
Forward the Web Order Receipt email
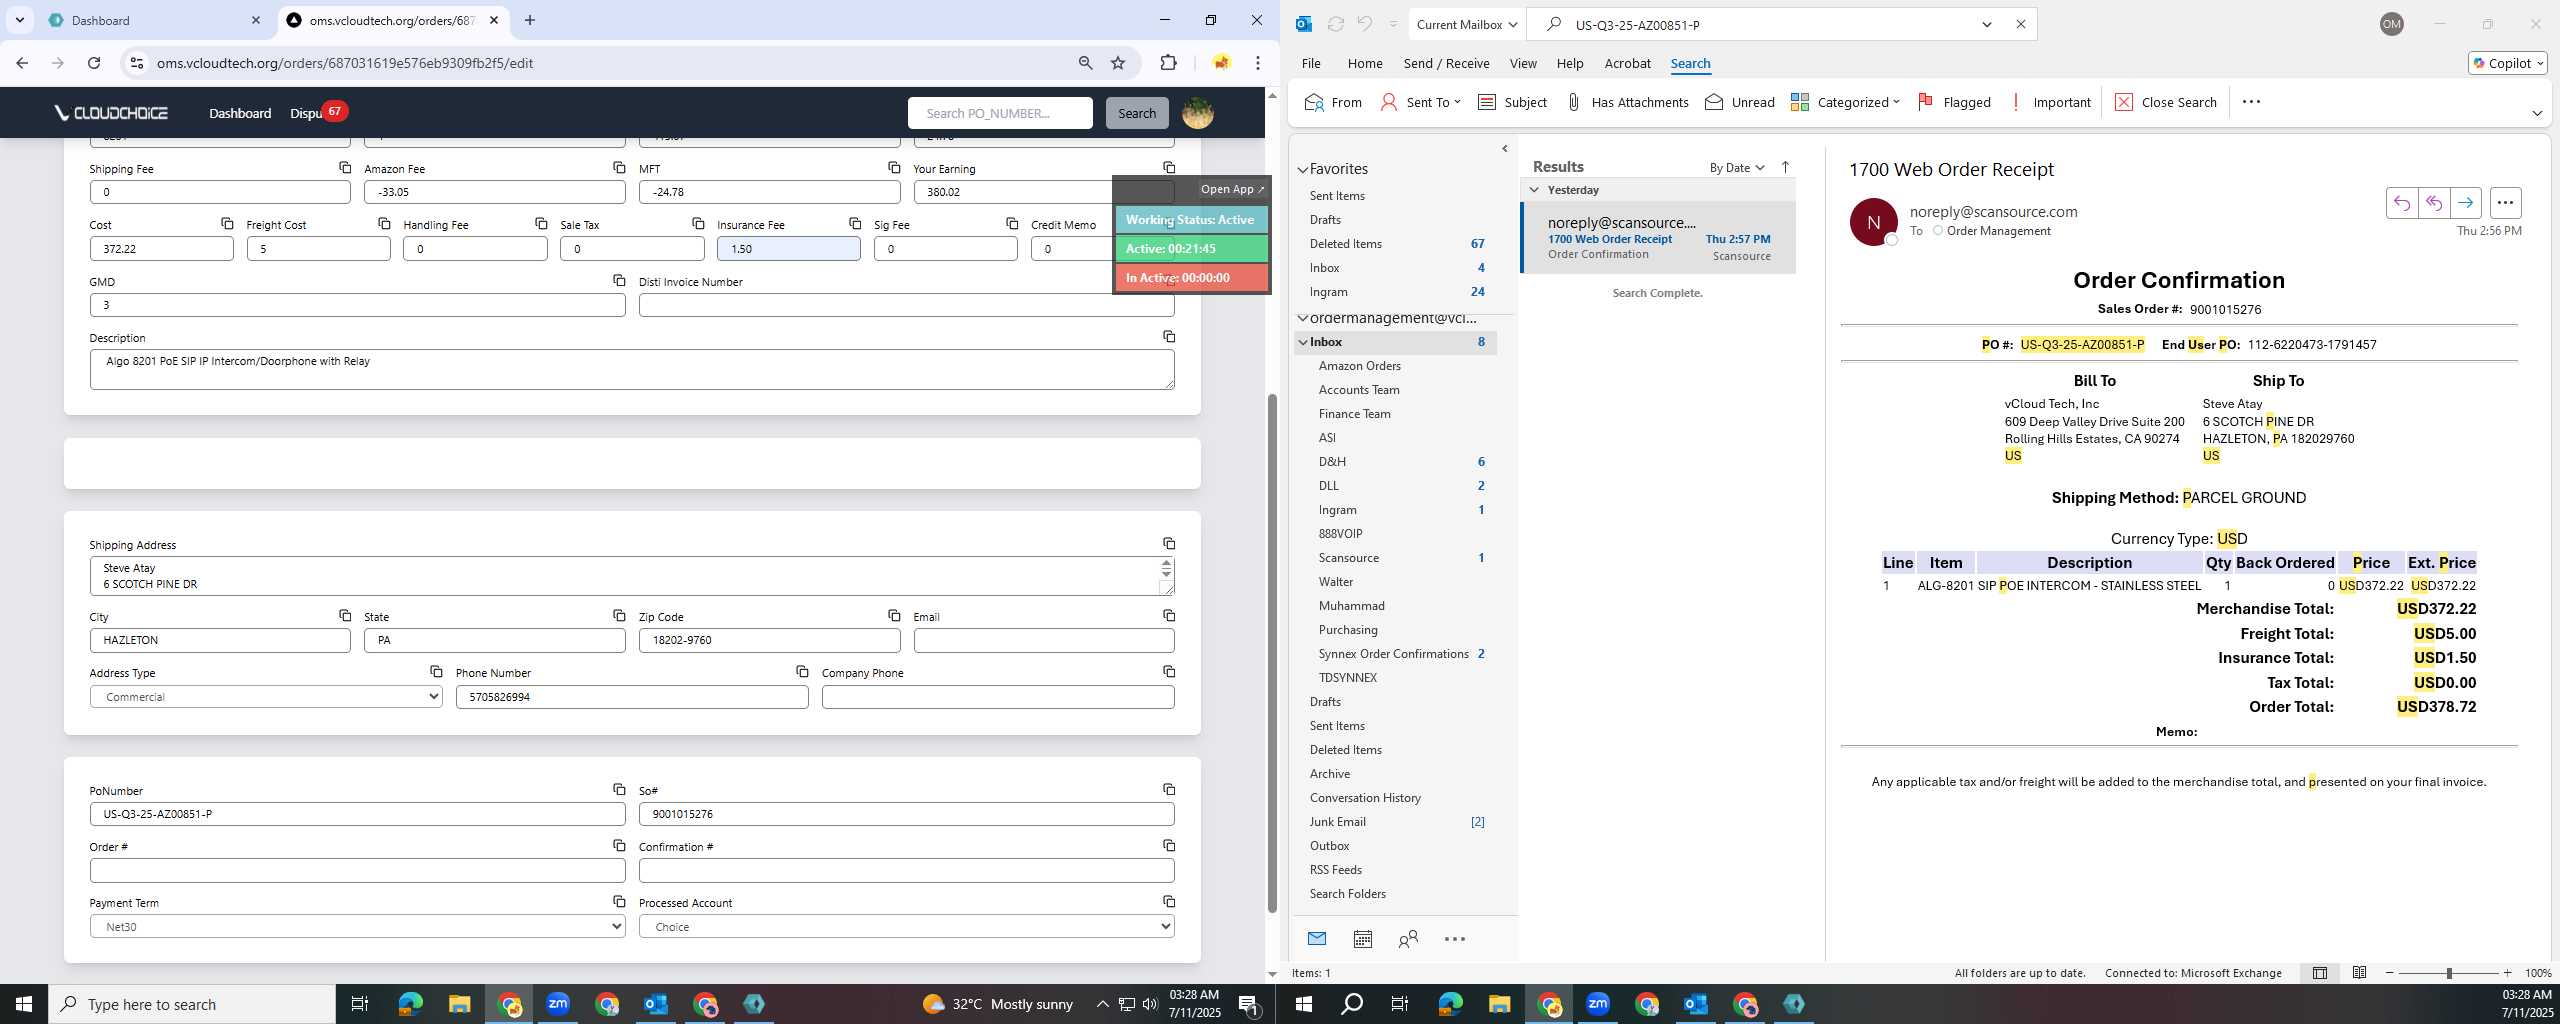click(x=2465, y=203)
